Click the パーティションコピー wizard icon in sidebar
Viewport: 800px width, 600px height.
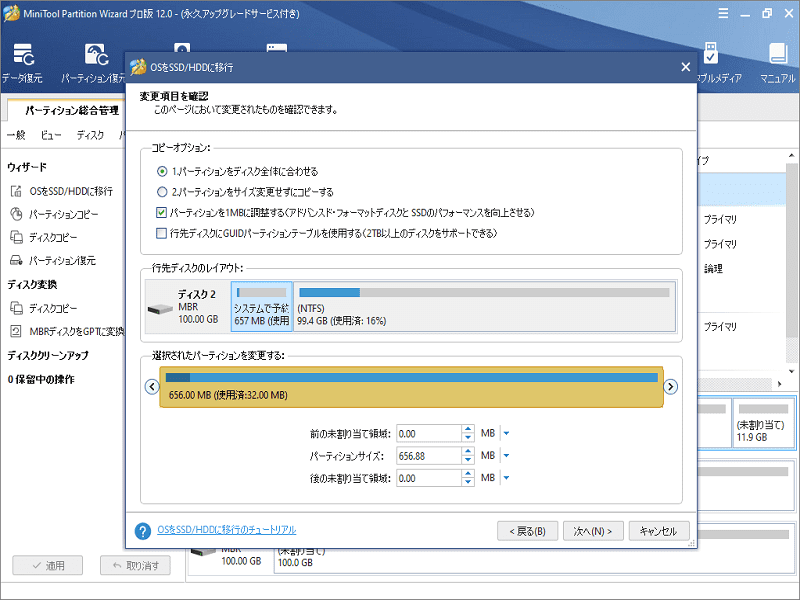16,214
